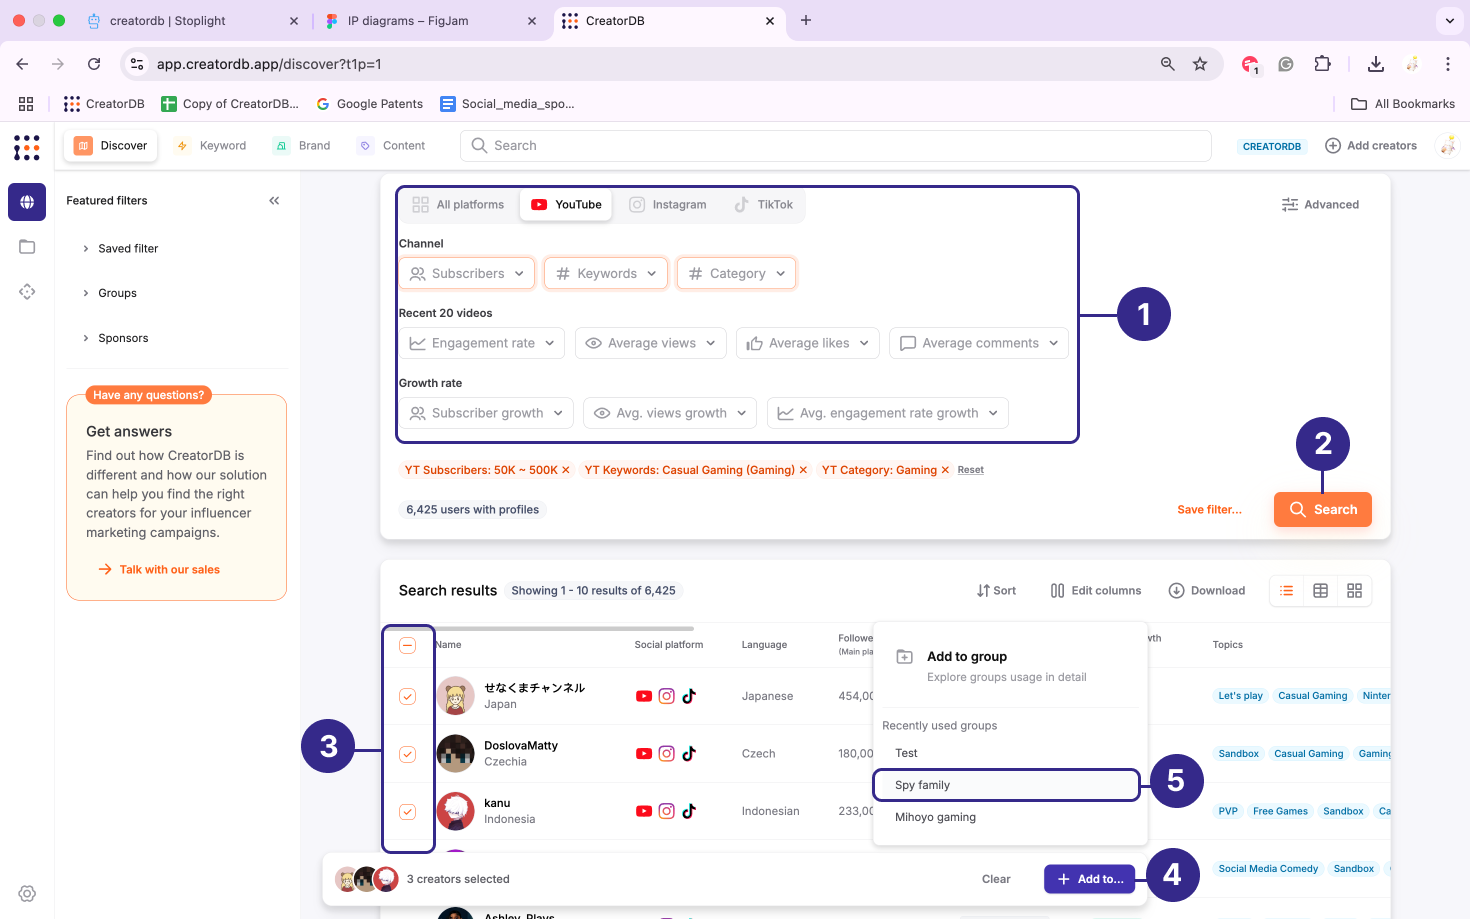Open Edit columns
The image size is (1470, 919).
[1095, 591]
